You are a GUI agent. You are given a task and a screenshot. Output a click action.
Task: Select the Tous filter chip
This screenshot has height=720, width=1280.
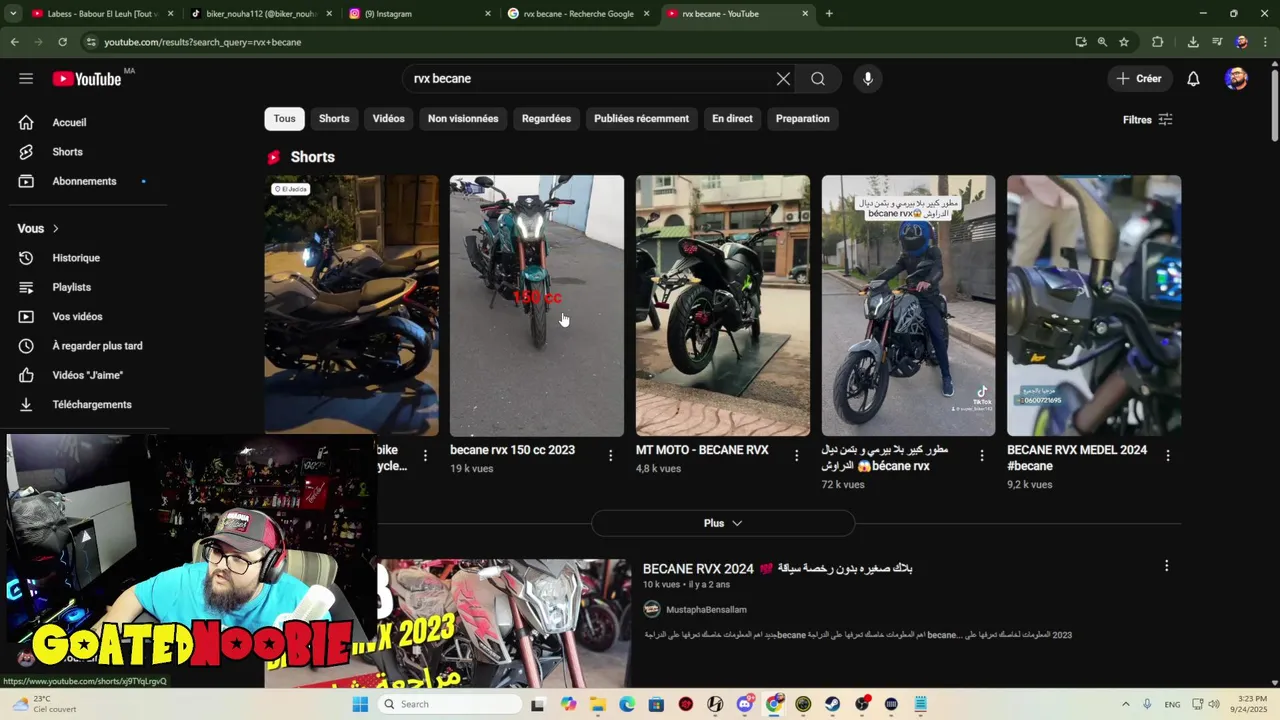pos(285,119)
